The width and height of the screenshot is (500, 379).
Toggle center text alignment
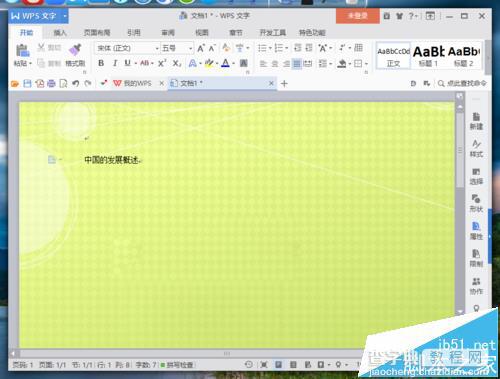tap(275, 63)
